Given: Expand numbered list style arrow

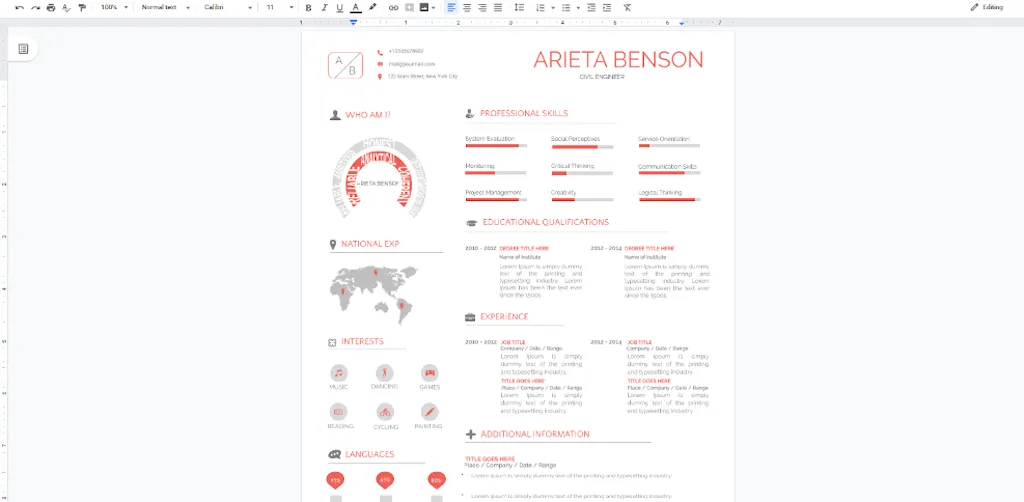Looking at the screenshot, I should point(552,8).
